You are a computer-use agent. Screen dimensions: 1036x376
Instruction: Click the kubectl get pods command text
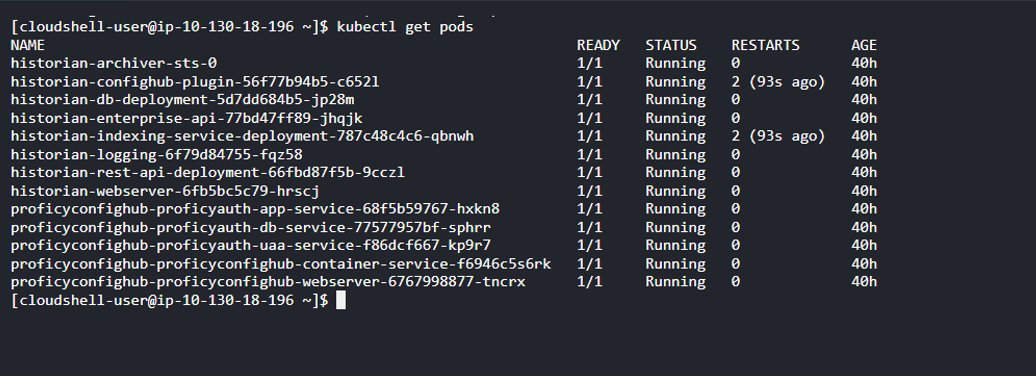click(x=405, y=27)
